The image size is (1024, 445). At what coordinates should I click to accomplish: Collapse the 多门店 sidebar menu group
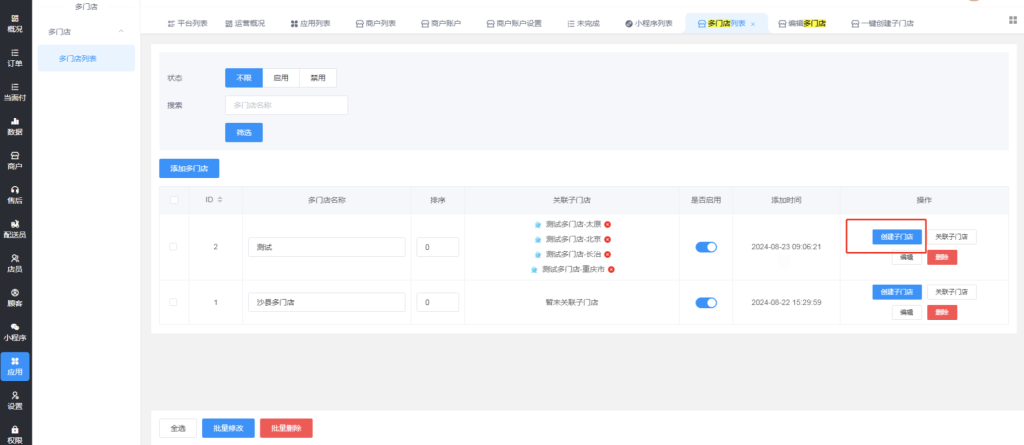coord(122,32)
